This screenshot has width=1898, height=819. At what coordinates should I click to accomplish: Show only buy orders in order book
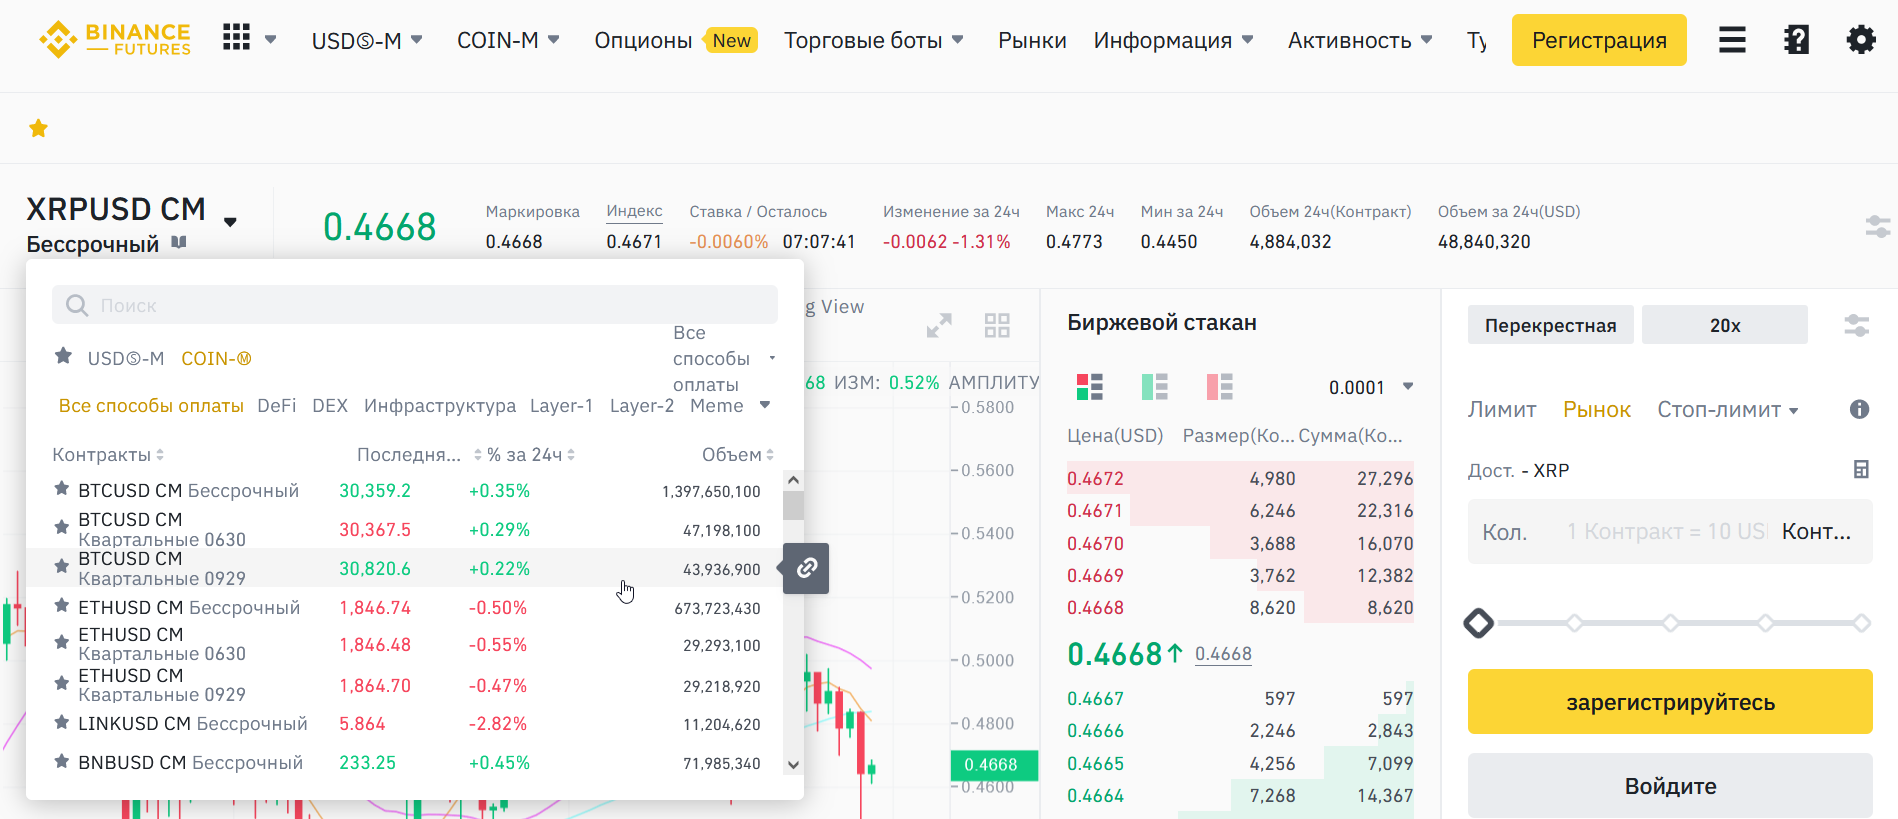tap(1154, 386)
